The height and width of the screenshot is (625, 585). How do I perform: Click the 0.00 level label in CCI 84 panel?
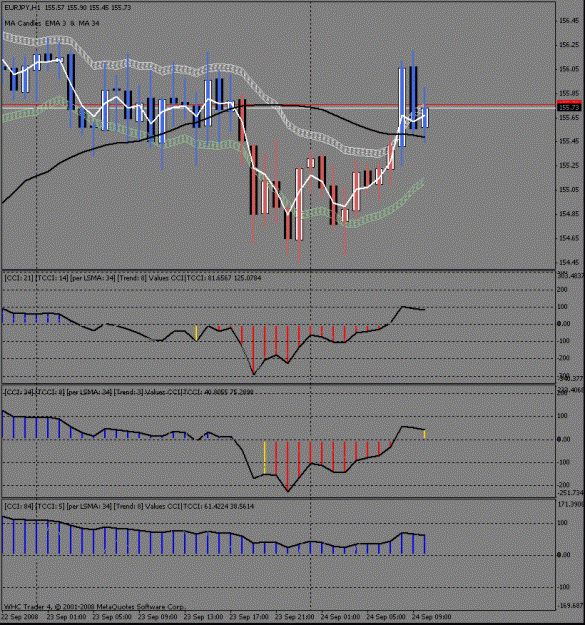(563, 555)
